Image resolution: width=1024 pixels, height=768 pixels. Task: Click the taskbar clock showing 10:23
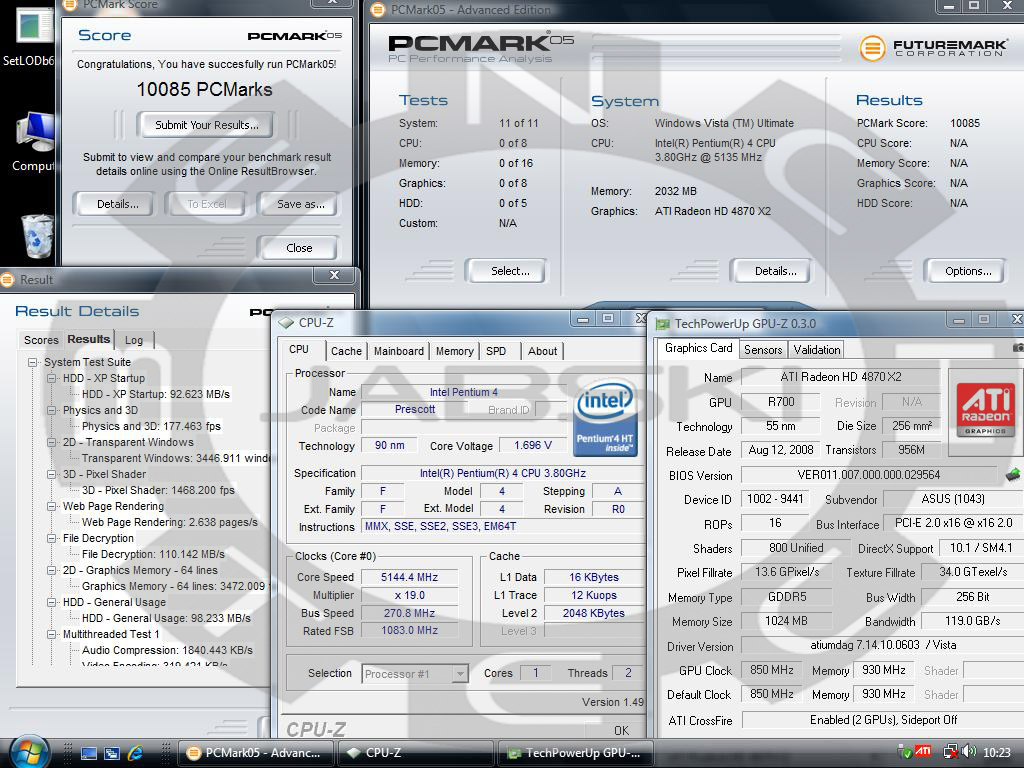[997, 752]
